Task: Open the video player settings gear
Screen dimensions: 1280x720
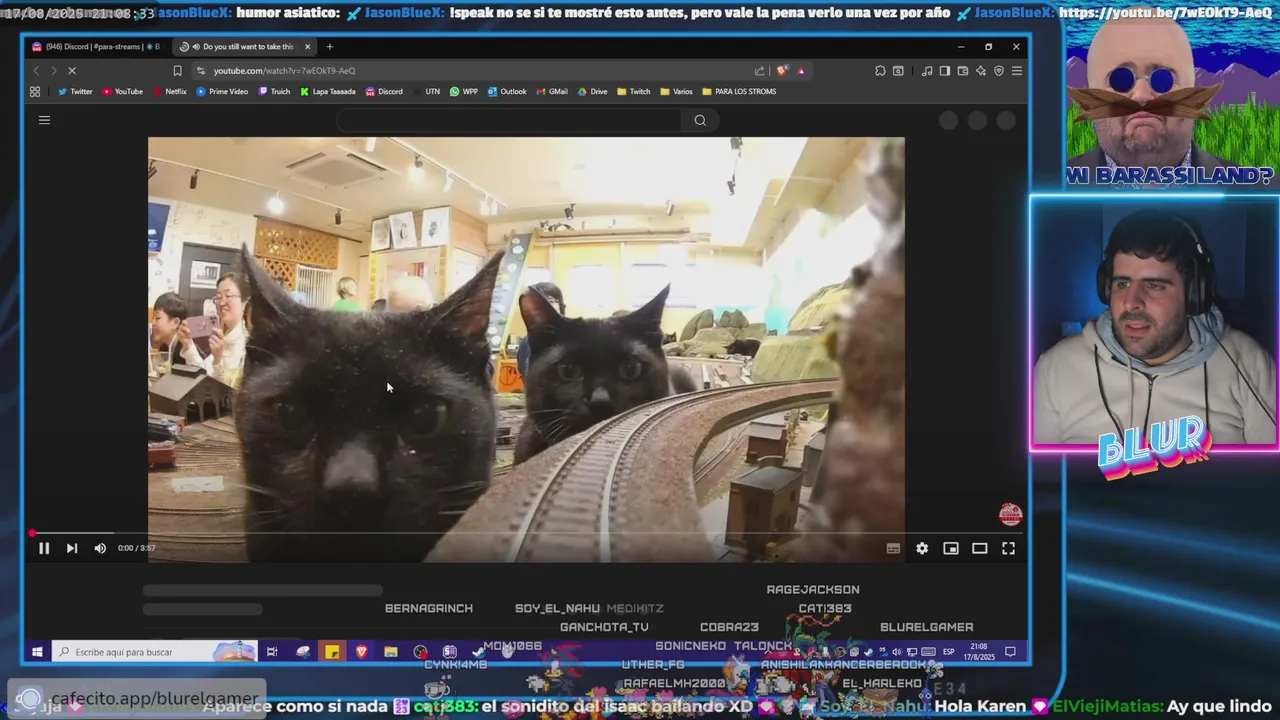Action: (922, 548)
